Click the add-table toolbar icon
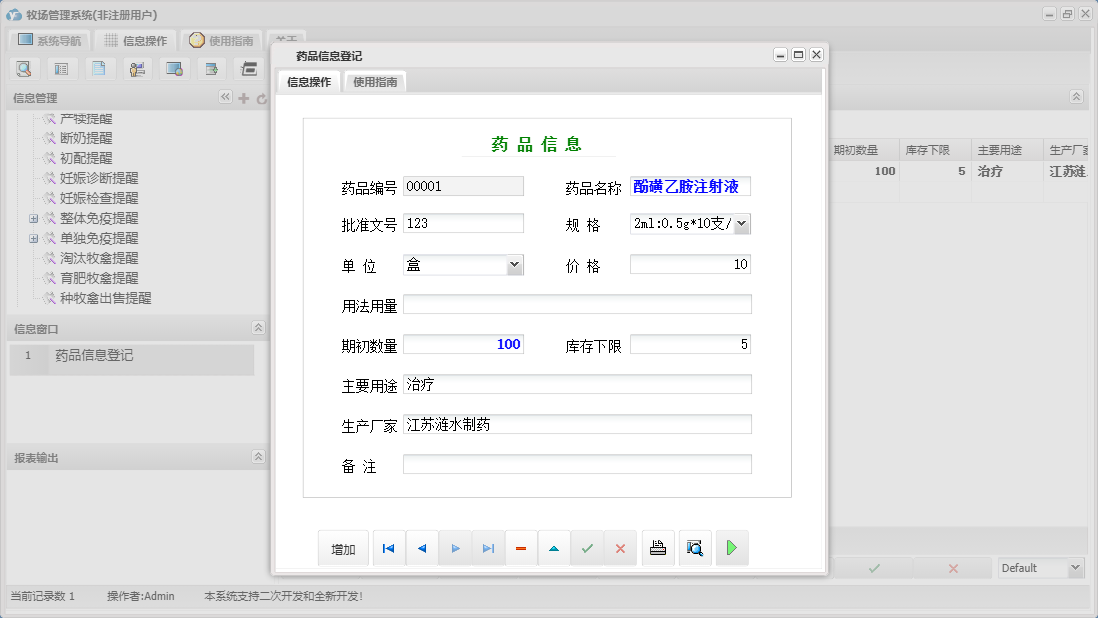Viewport: 1098px width, 618px height. tap(209, 68)
